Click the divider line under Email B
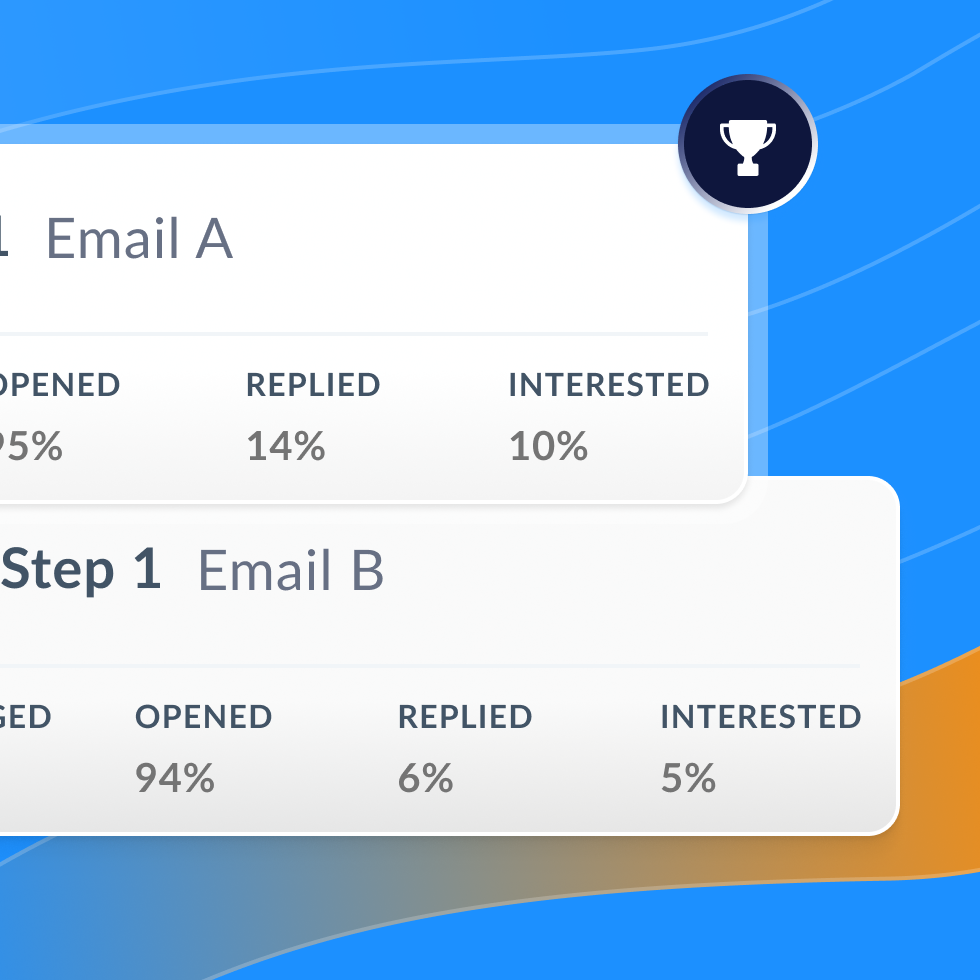The height and width of the screenshot is (980, 980). click(430, 666)
